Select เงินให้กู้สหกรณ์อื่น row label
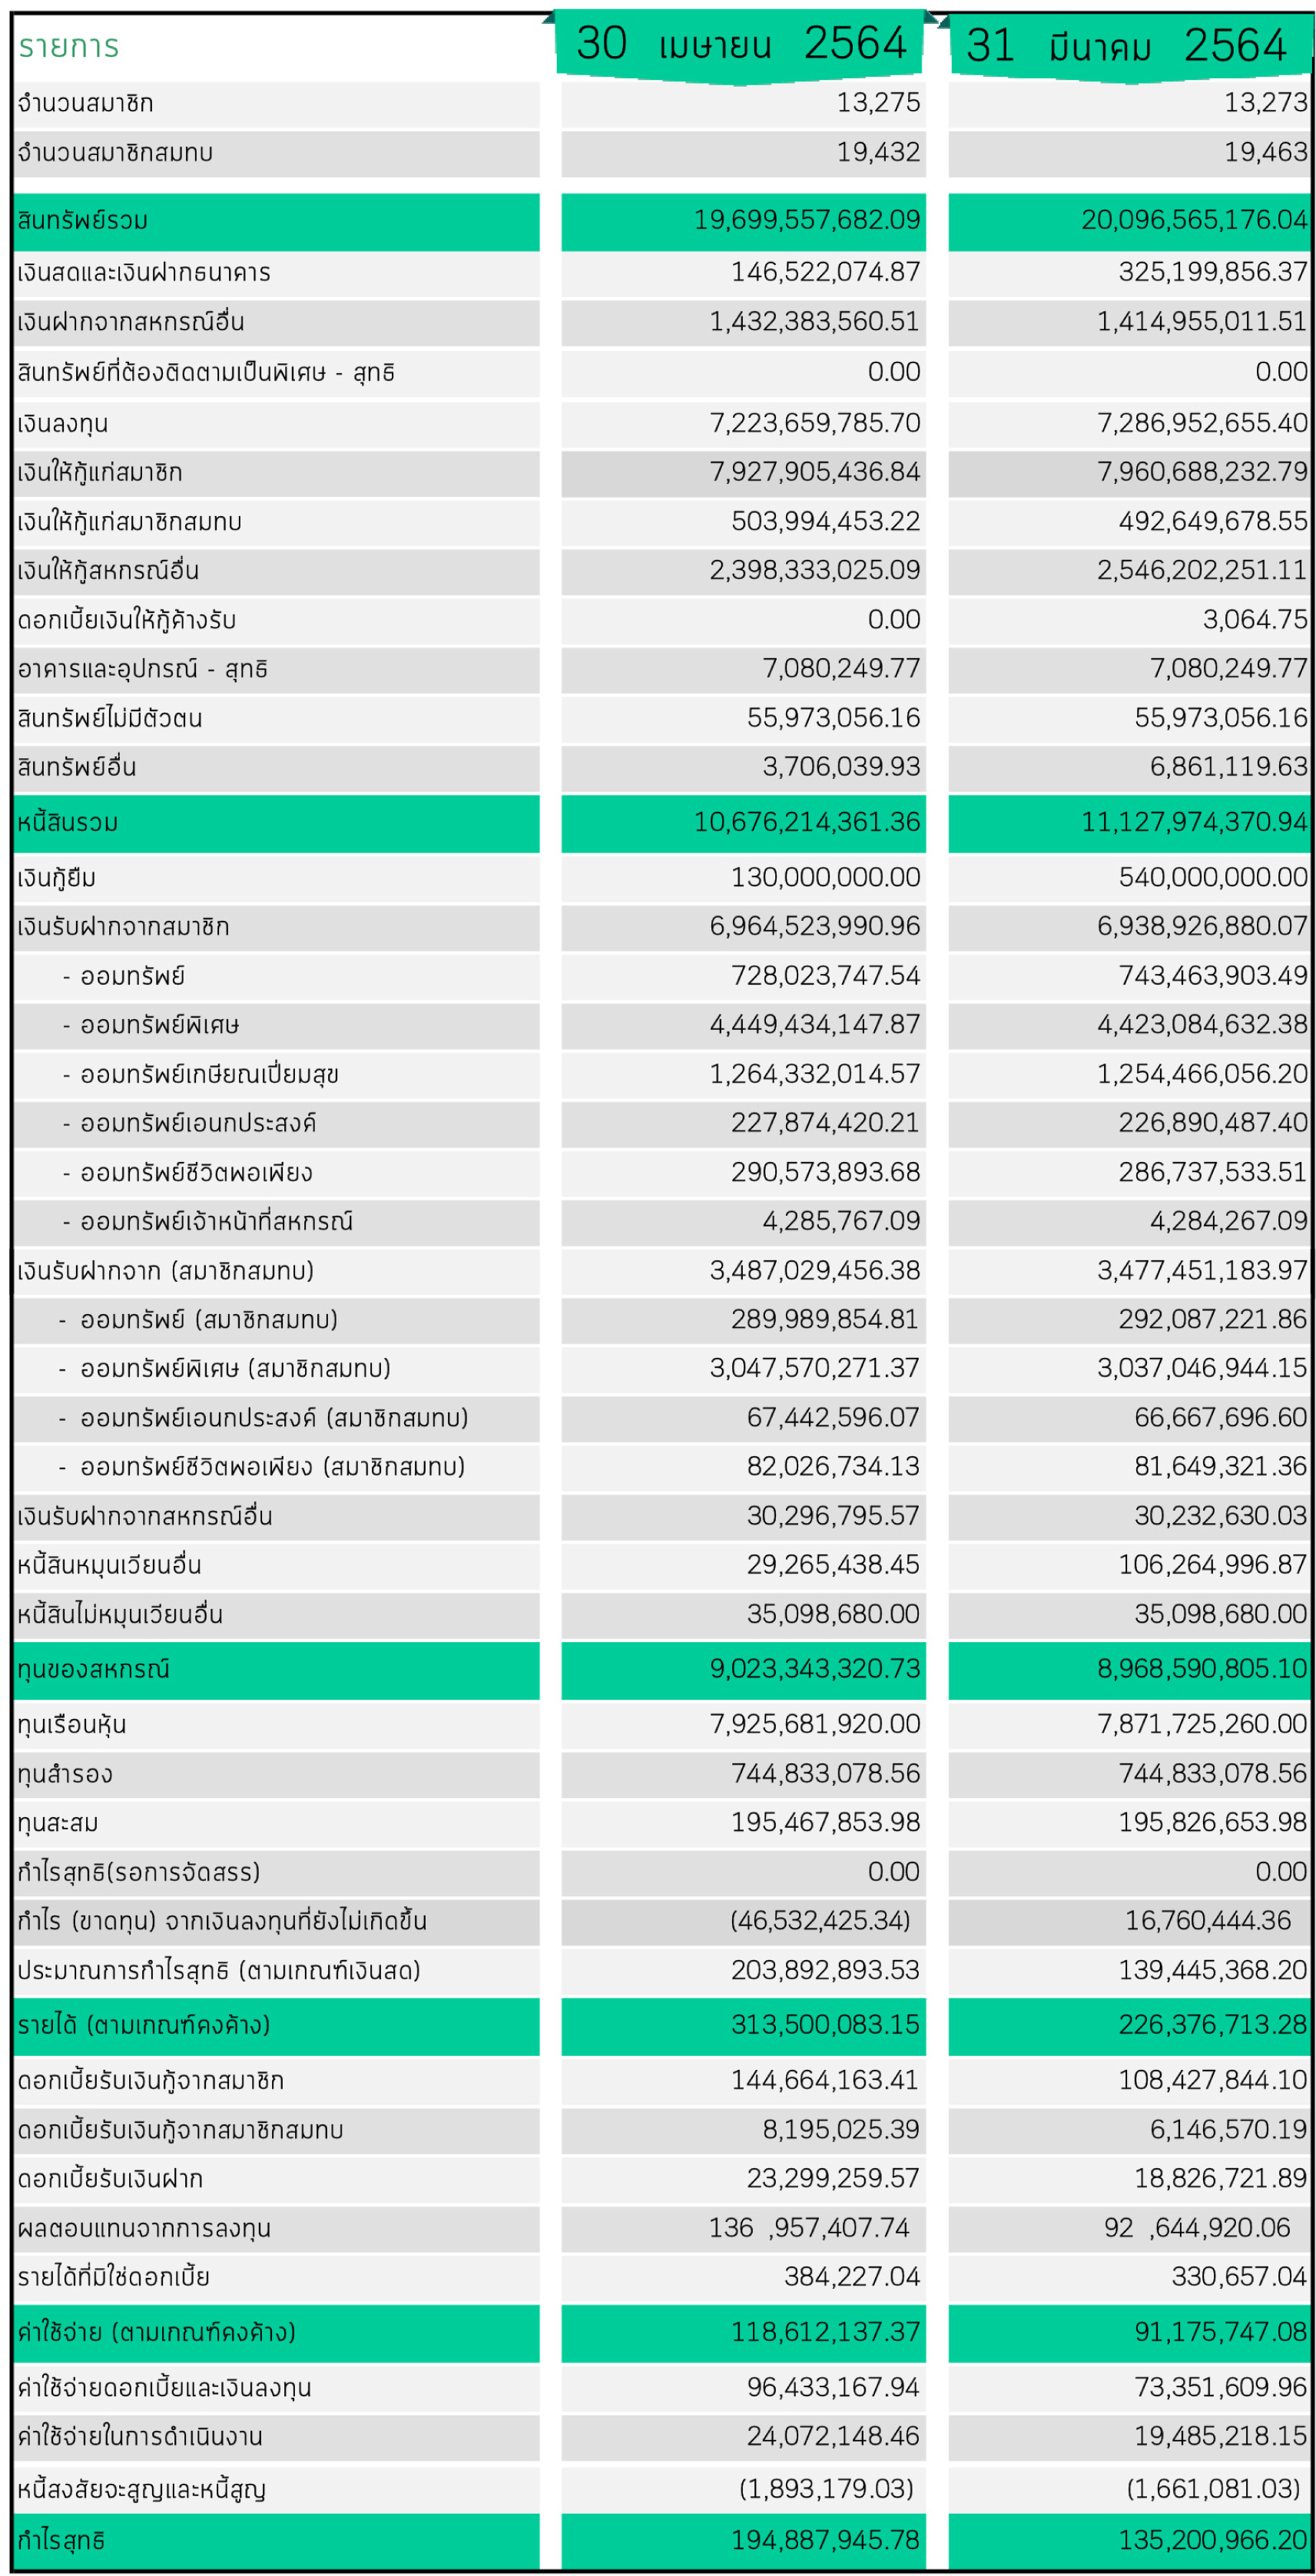The image size is (1316, 2576). point(108,570)
